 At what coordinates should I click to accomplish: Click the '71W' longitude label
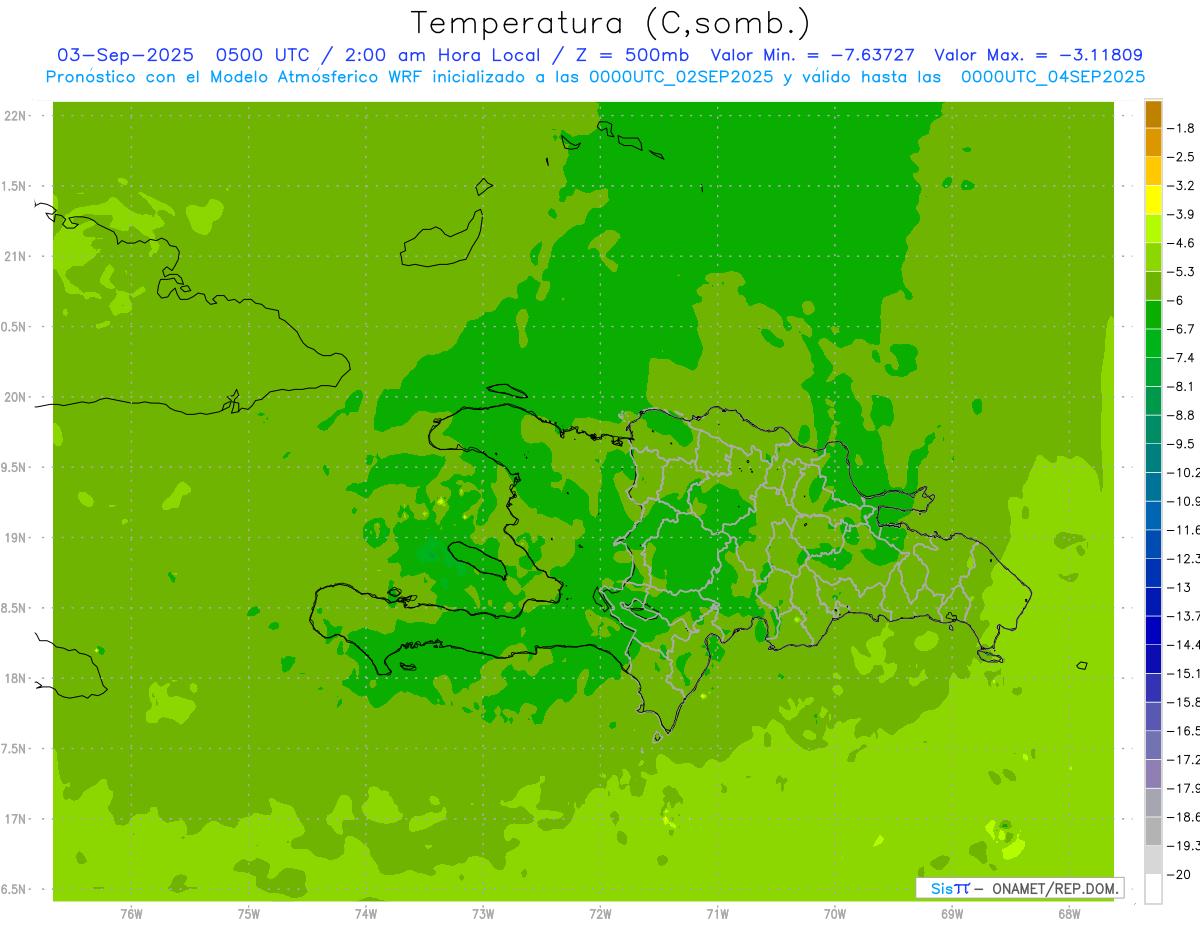click(717, 914)
